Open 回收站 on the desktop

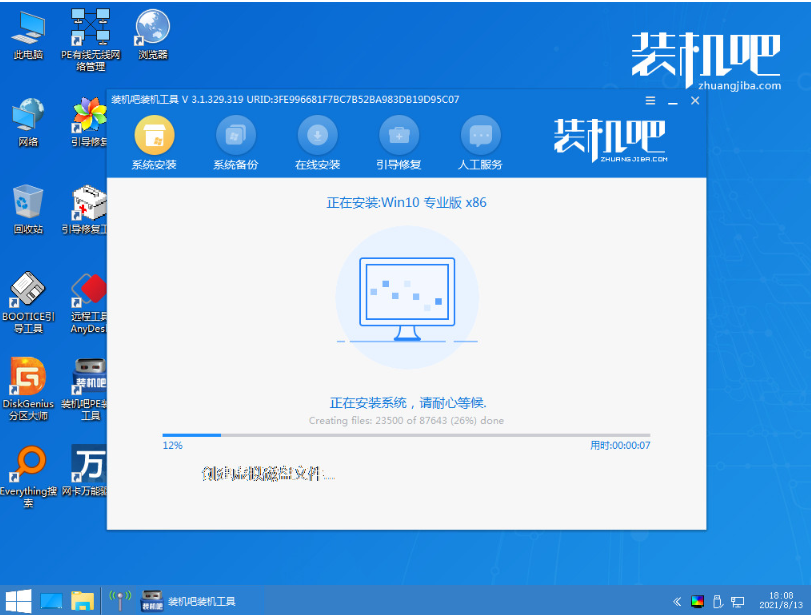coord(28,209)
